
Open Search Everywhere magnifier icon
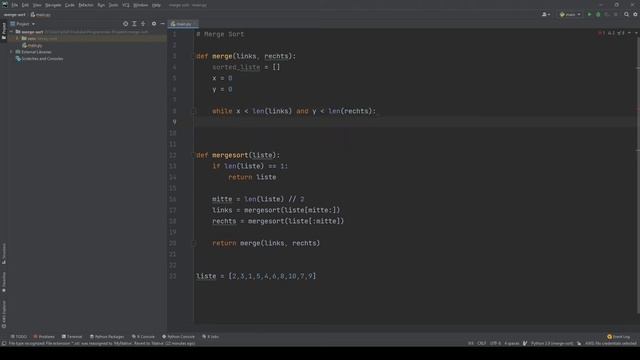626,14
